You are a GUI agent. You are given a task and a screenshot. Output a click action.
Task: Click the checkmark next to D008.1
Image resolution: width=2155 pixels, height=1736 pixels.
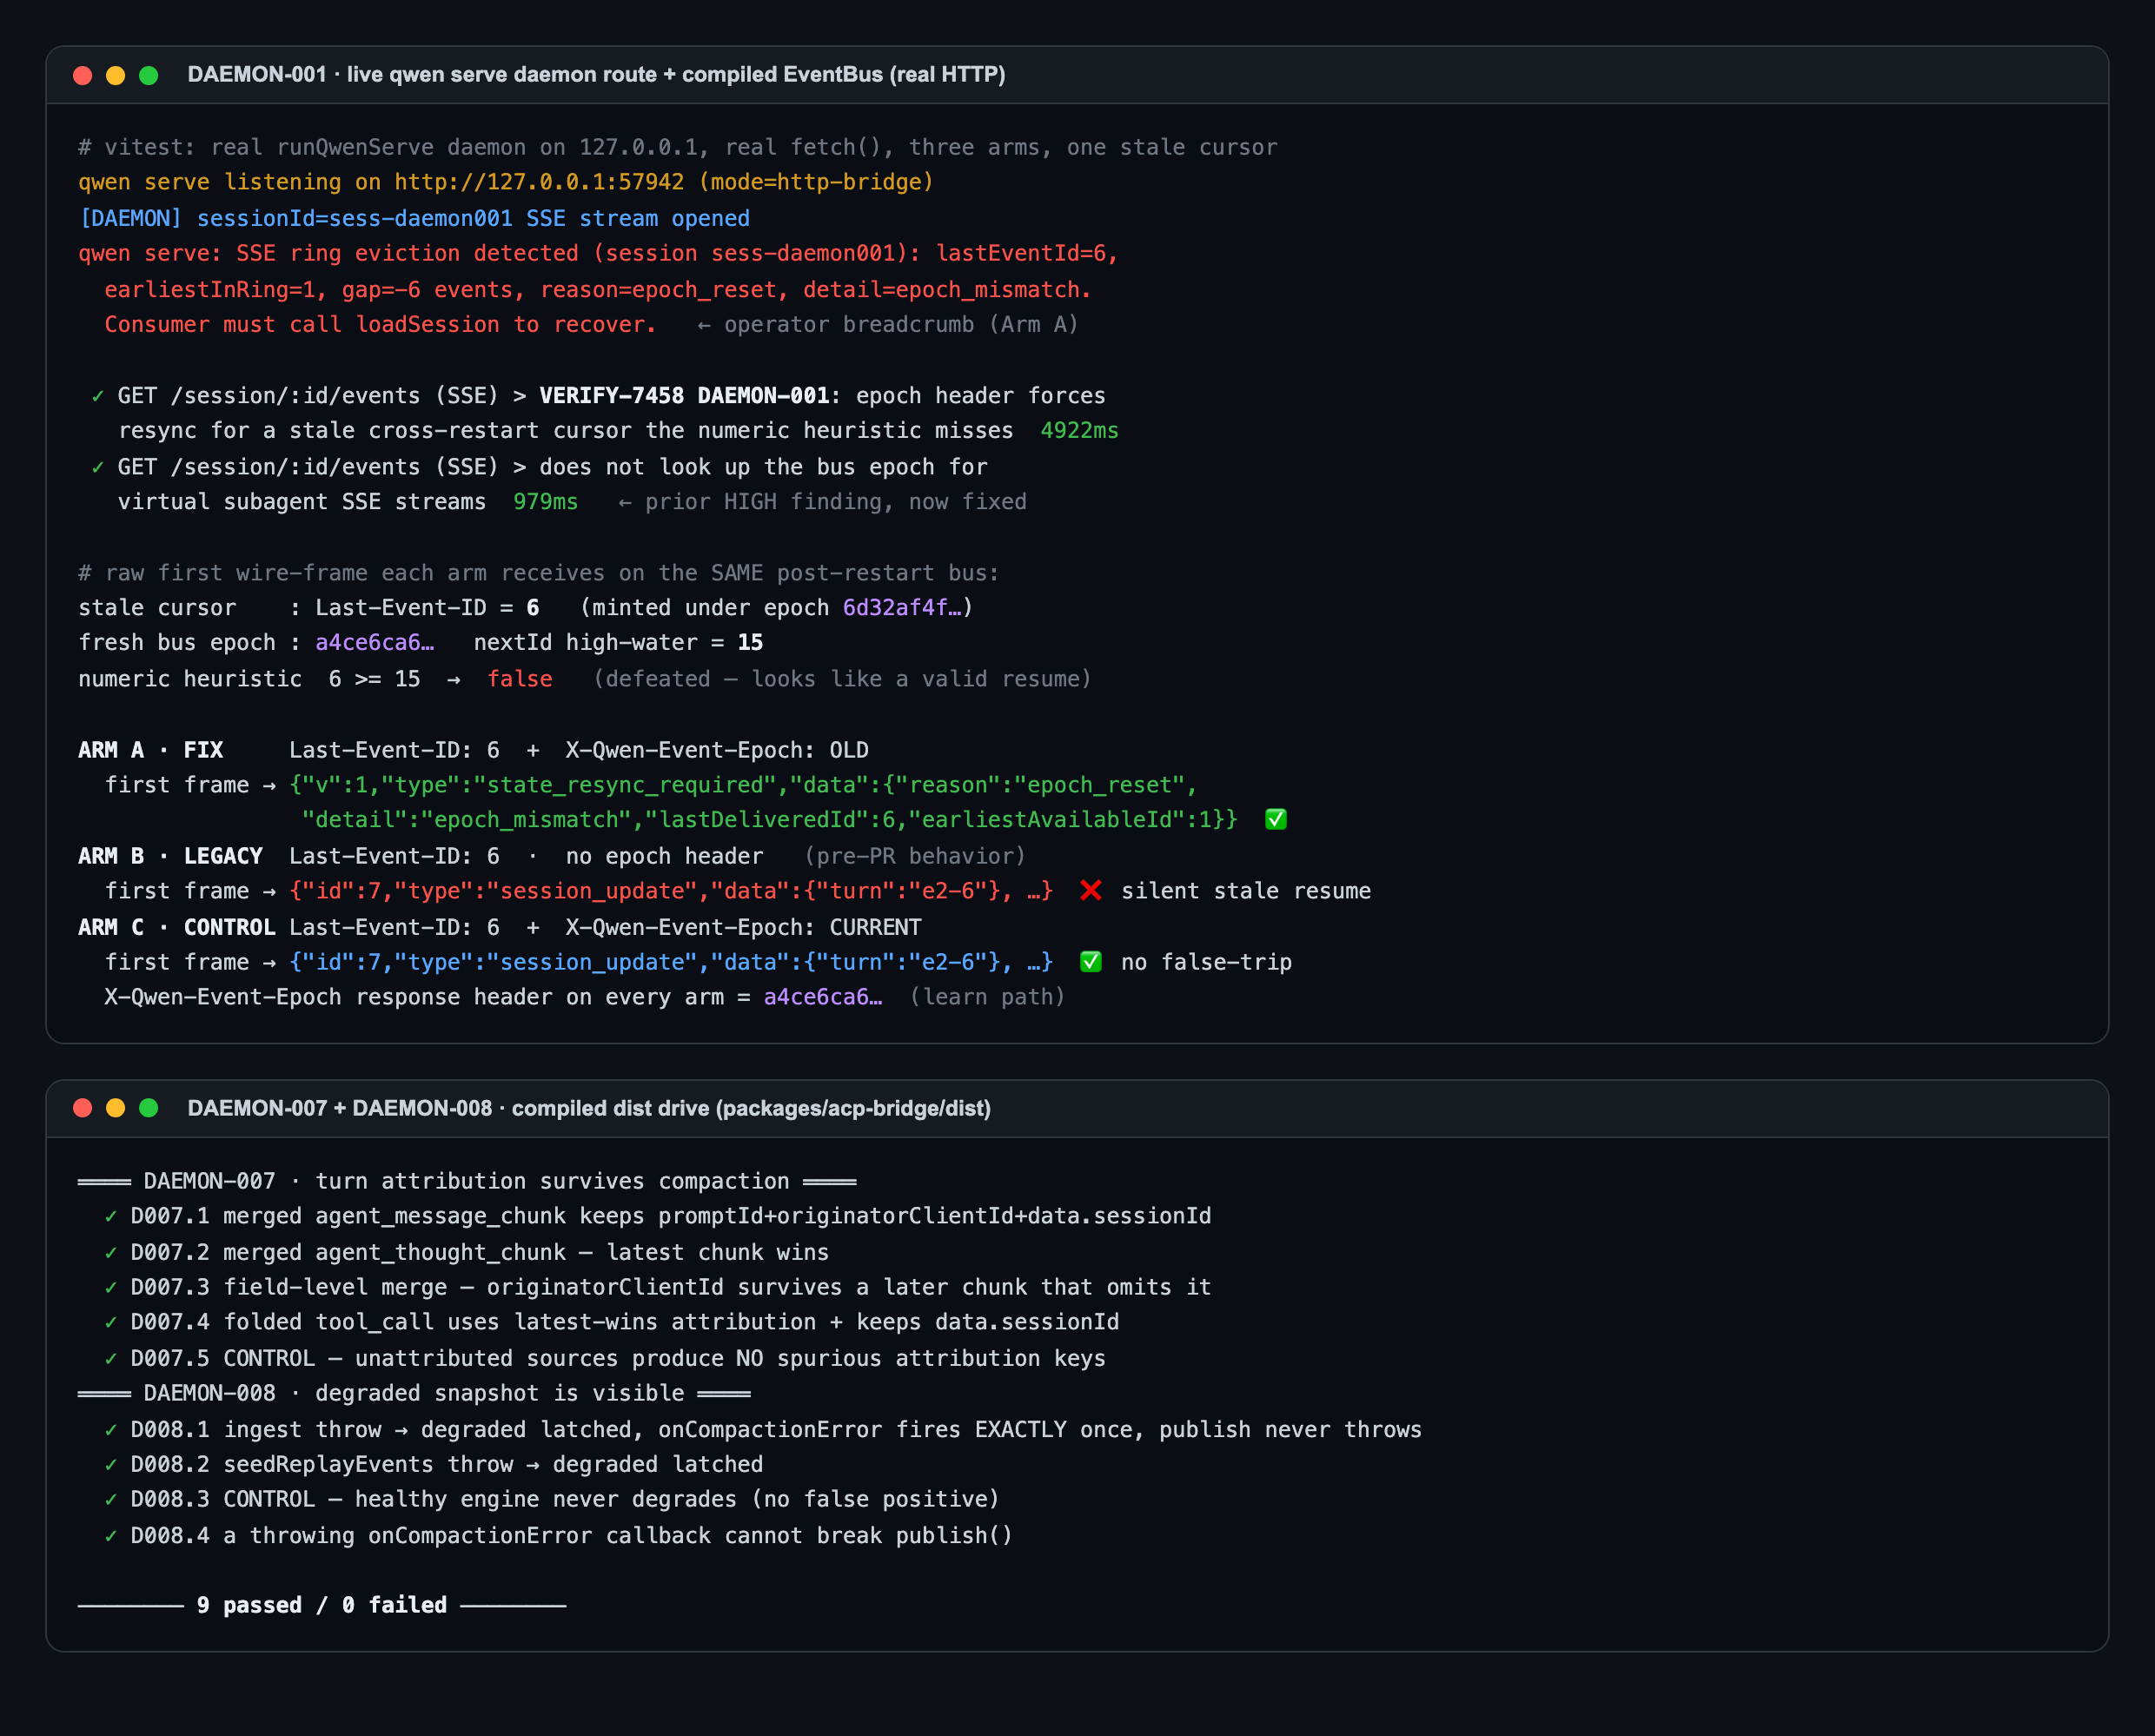pyautogui.click(x=111, y=1430)
